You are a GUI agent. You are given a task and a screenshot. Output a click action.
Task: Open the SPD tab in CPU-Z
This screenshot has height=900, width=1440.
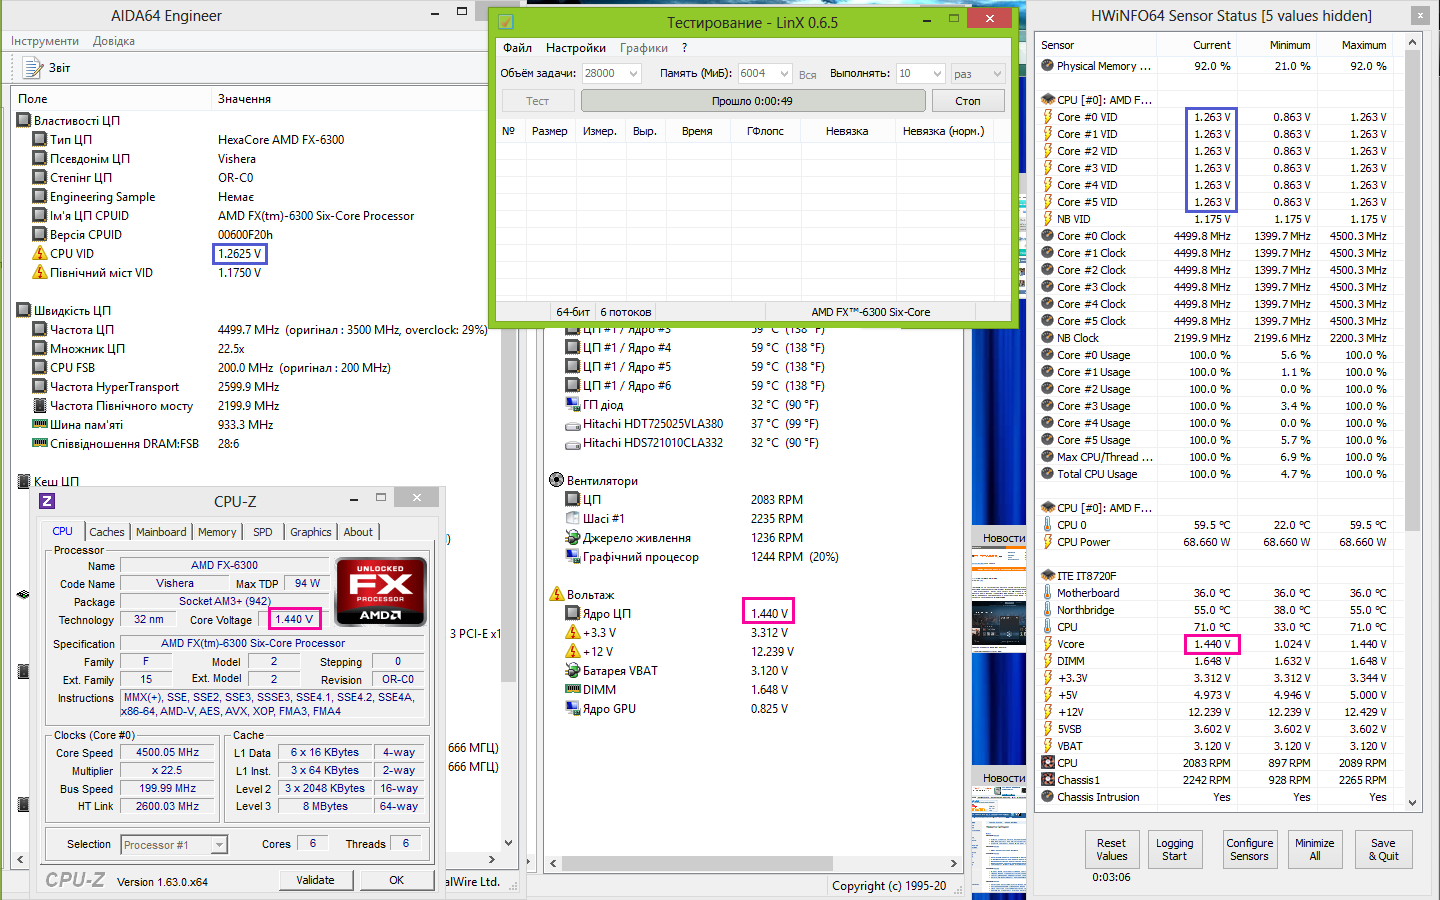coord(263,532)
